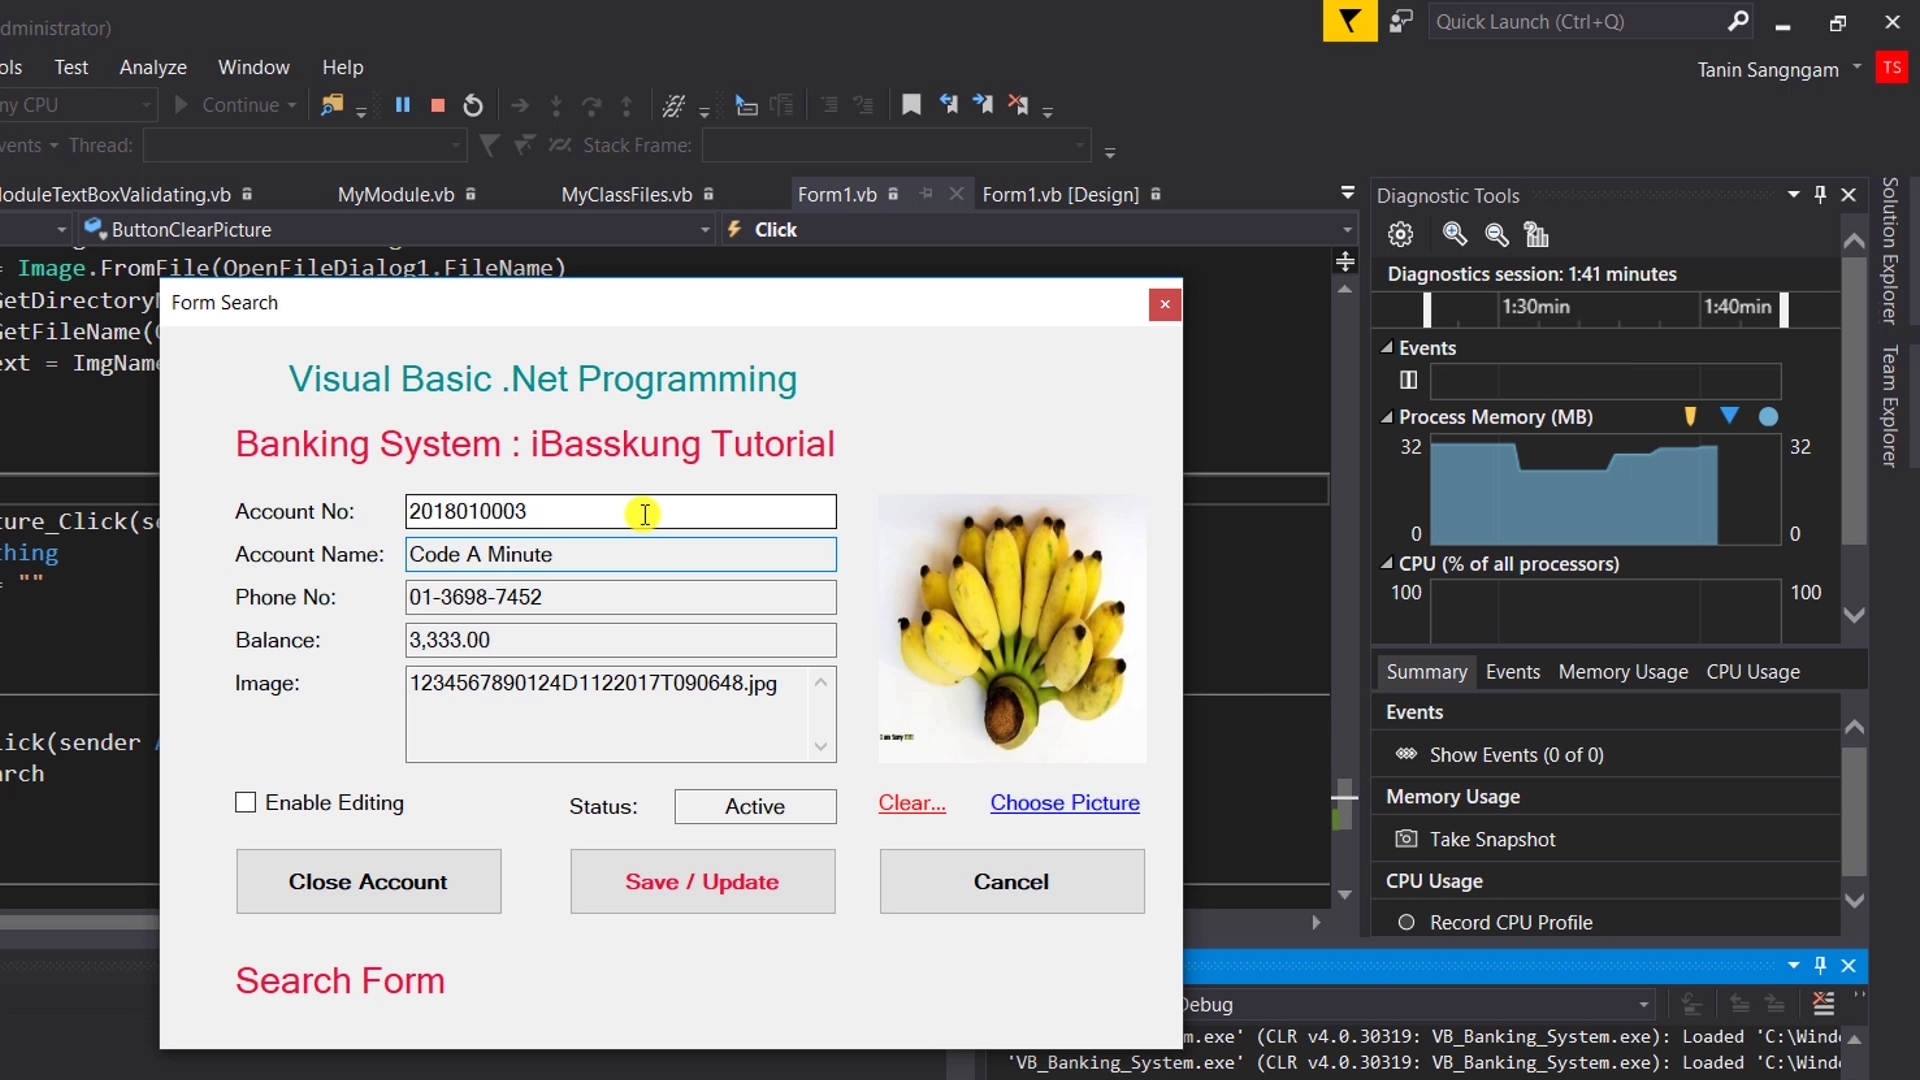Click the Close Account button
Screen dimensions: 1920x1080
click(x=369, y=881)
